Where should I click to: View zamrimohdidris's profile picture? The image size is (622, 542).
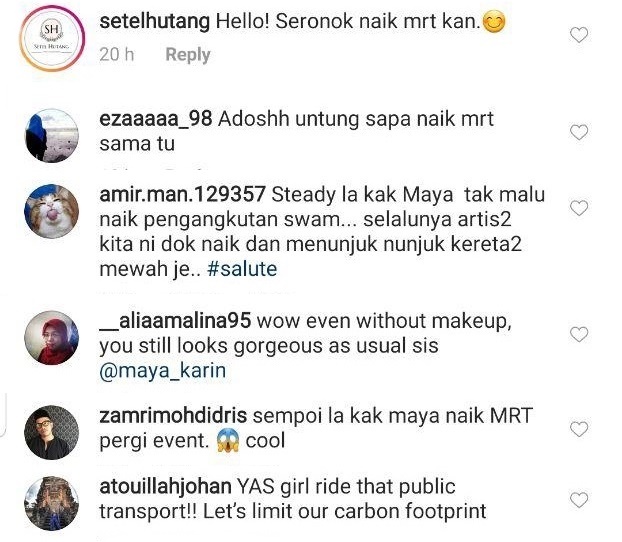52,432
